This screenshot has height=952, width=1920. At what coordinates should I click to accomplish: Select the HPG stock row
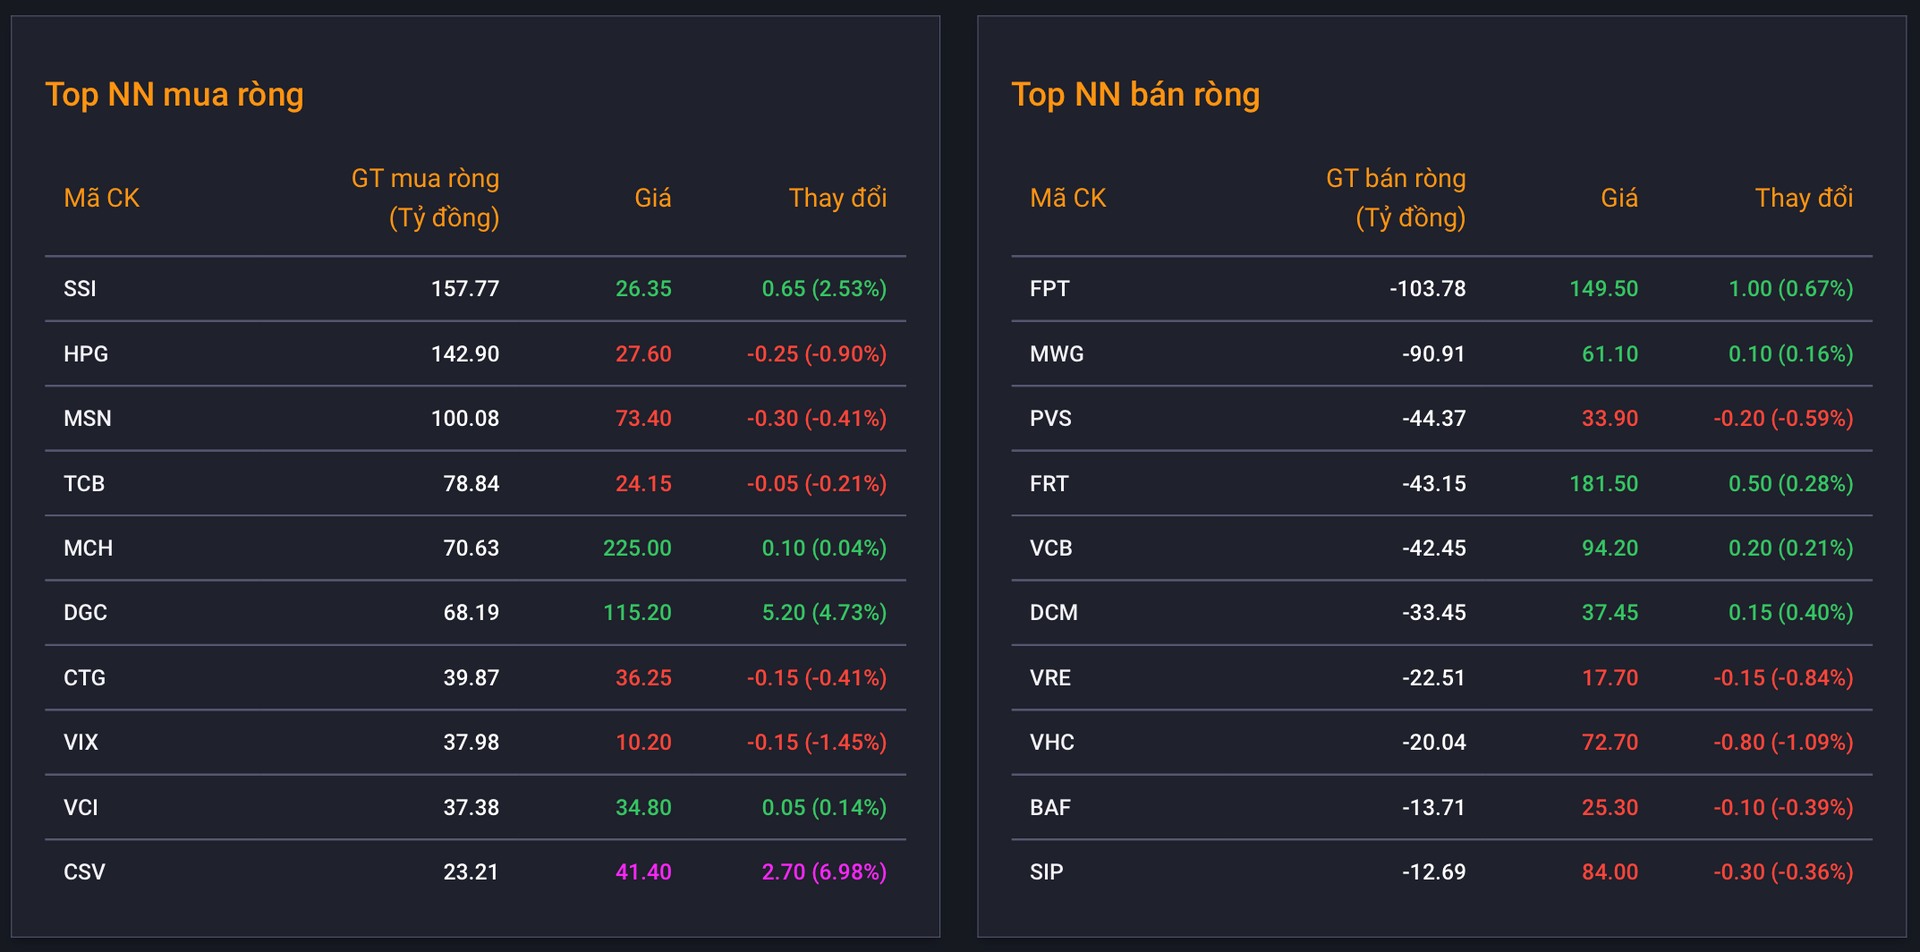coord(475,354)
